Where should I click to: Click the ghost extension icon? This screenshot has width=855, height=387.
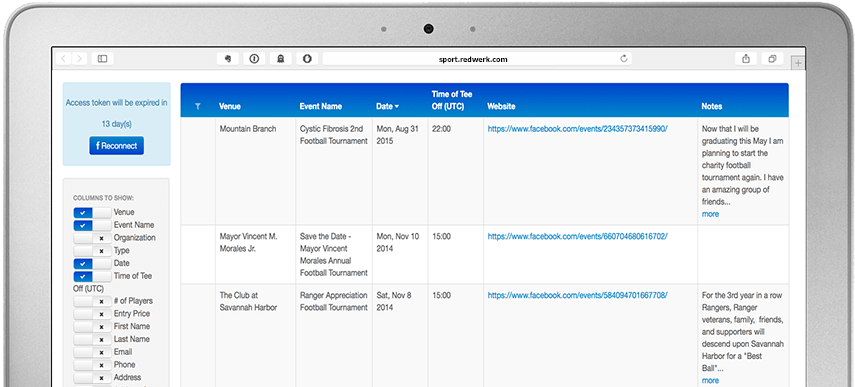click(x=281, y=59)
